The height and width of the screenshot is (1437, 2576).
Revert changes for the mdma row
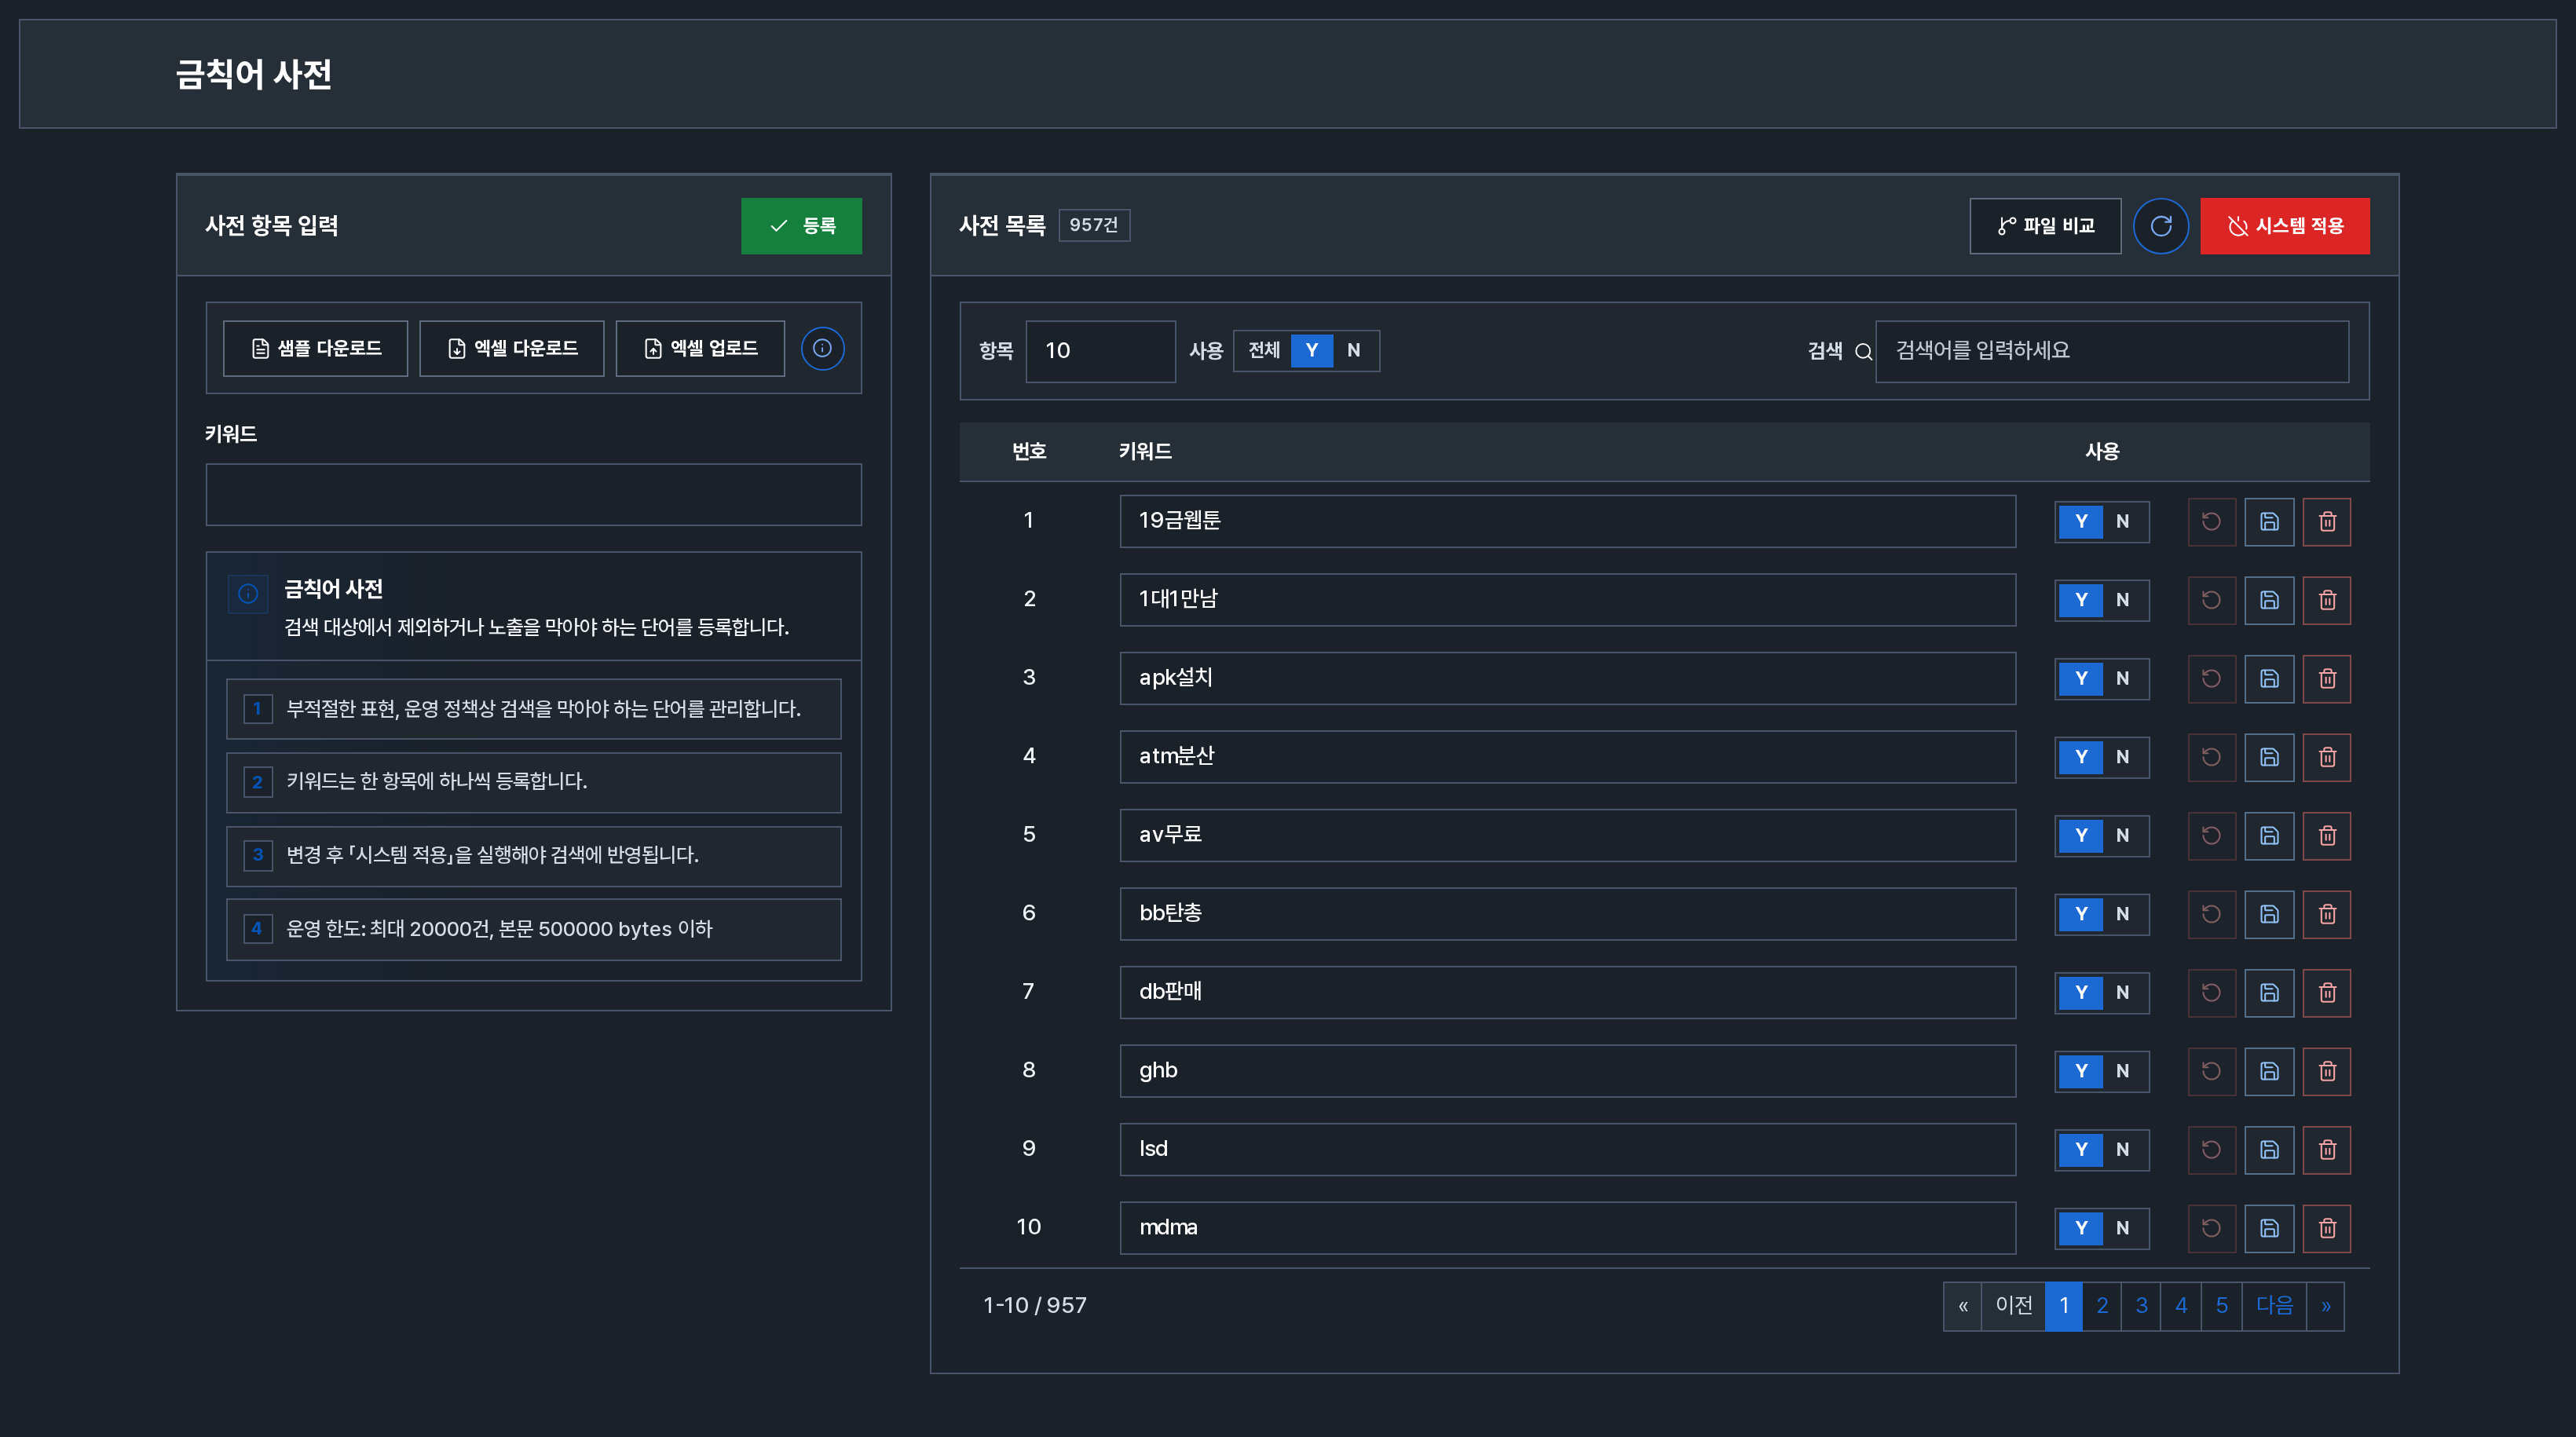pos(2211,1228)
